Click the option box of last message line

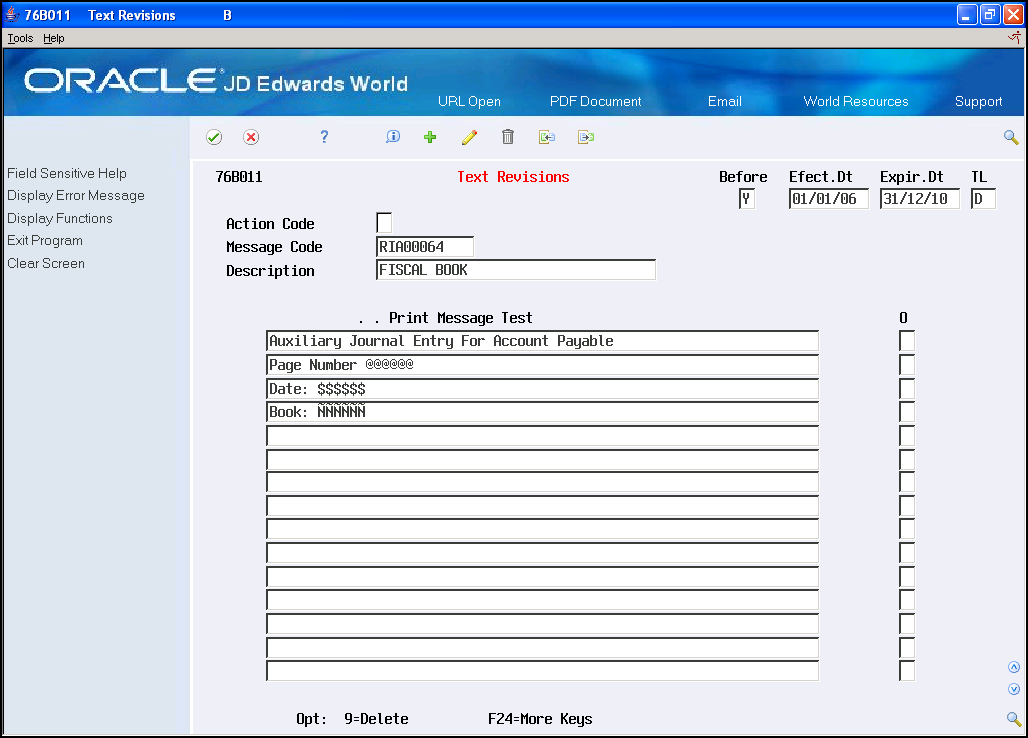click(x=907, y=671)
